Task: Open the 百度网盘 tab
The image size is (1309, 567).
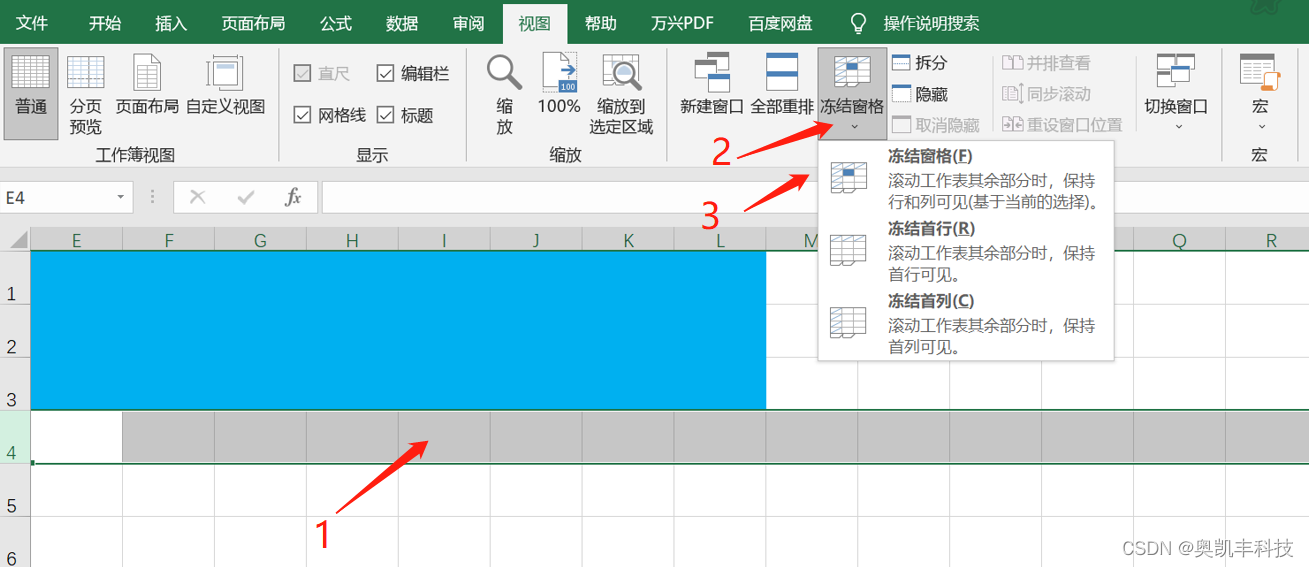Action: pyautogui.click(x=780, y=23)
